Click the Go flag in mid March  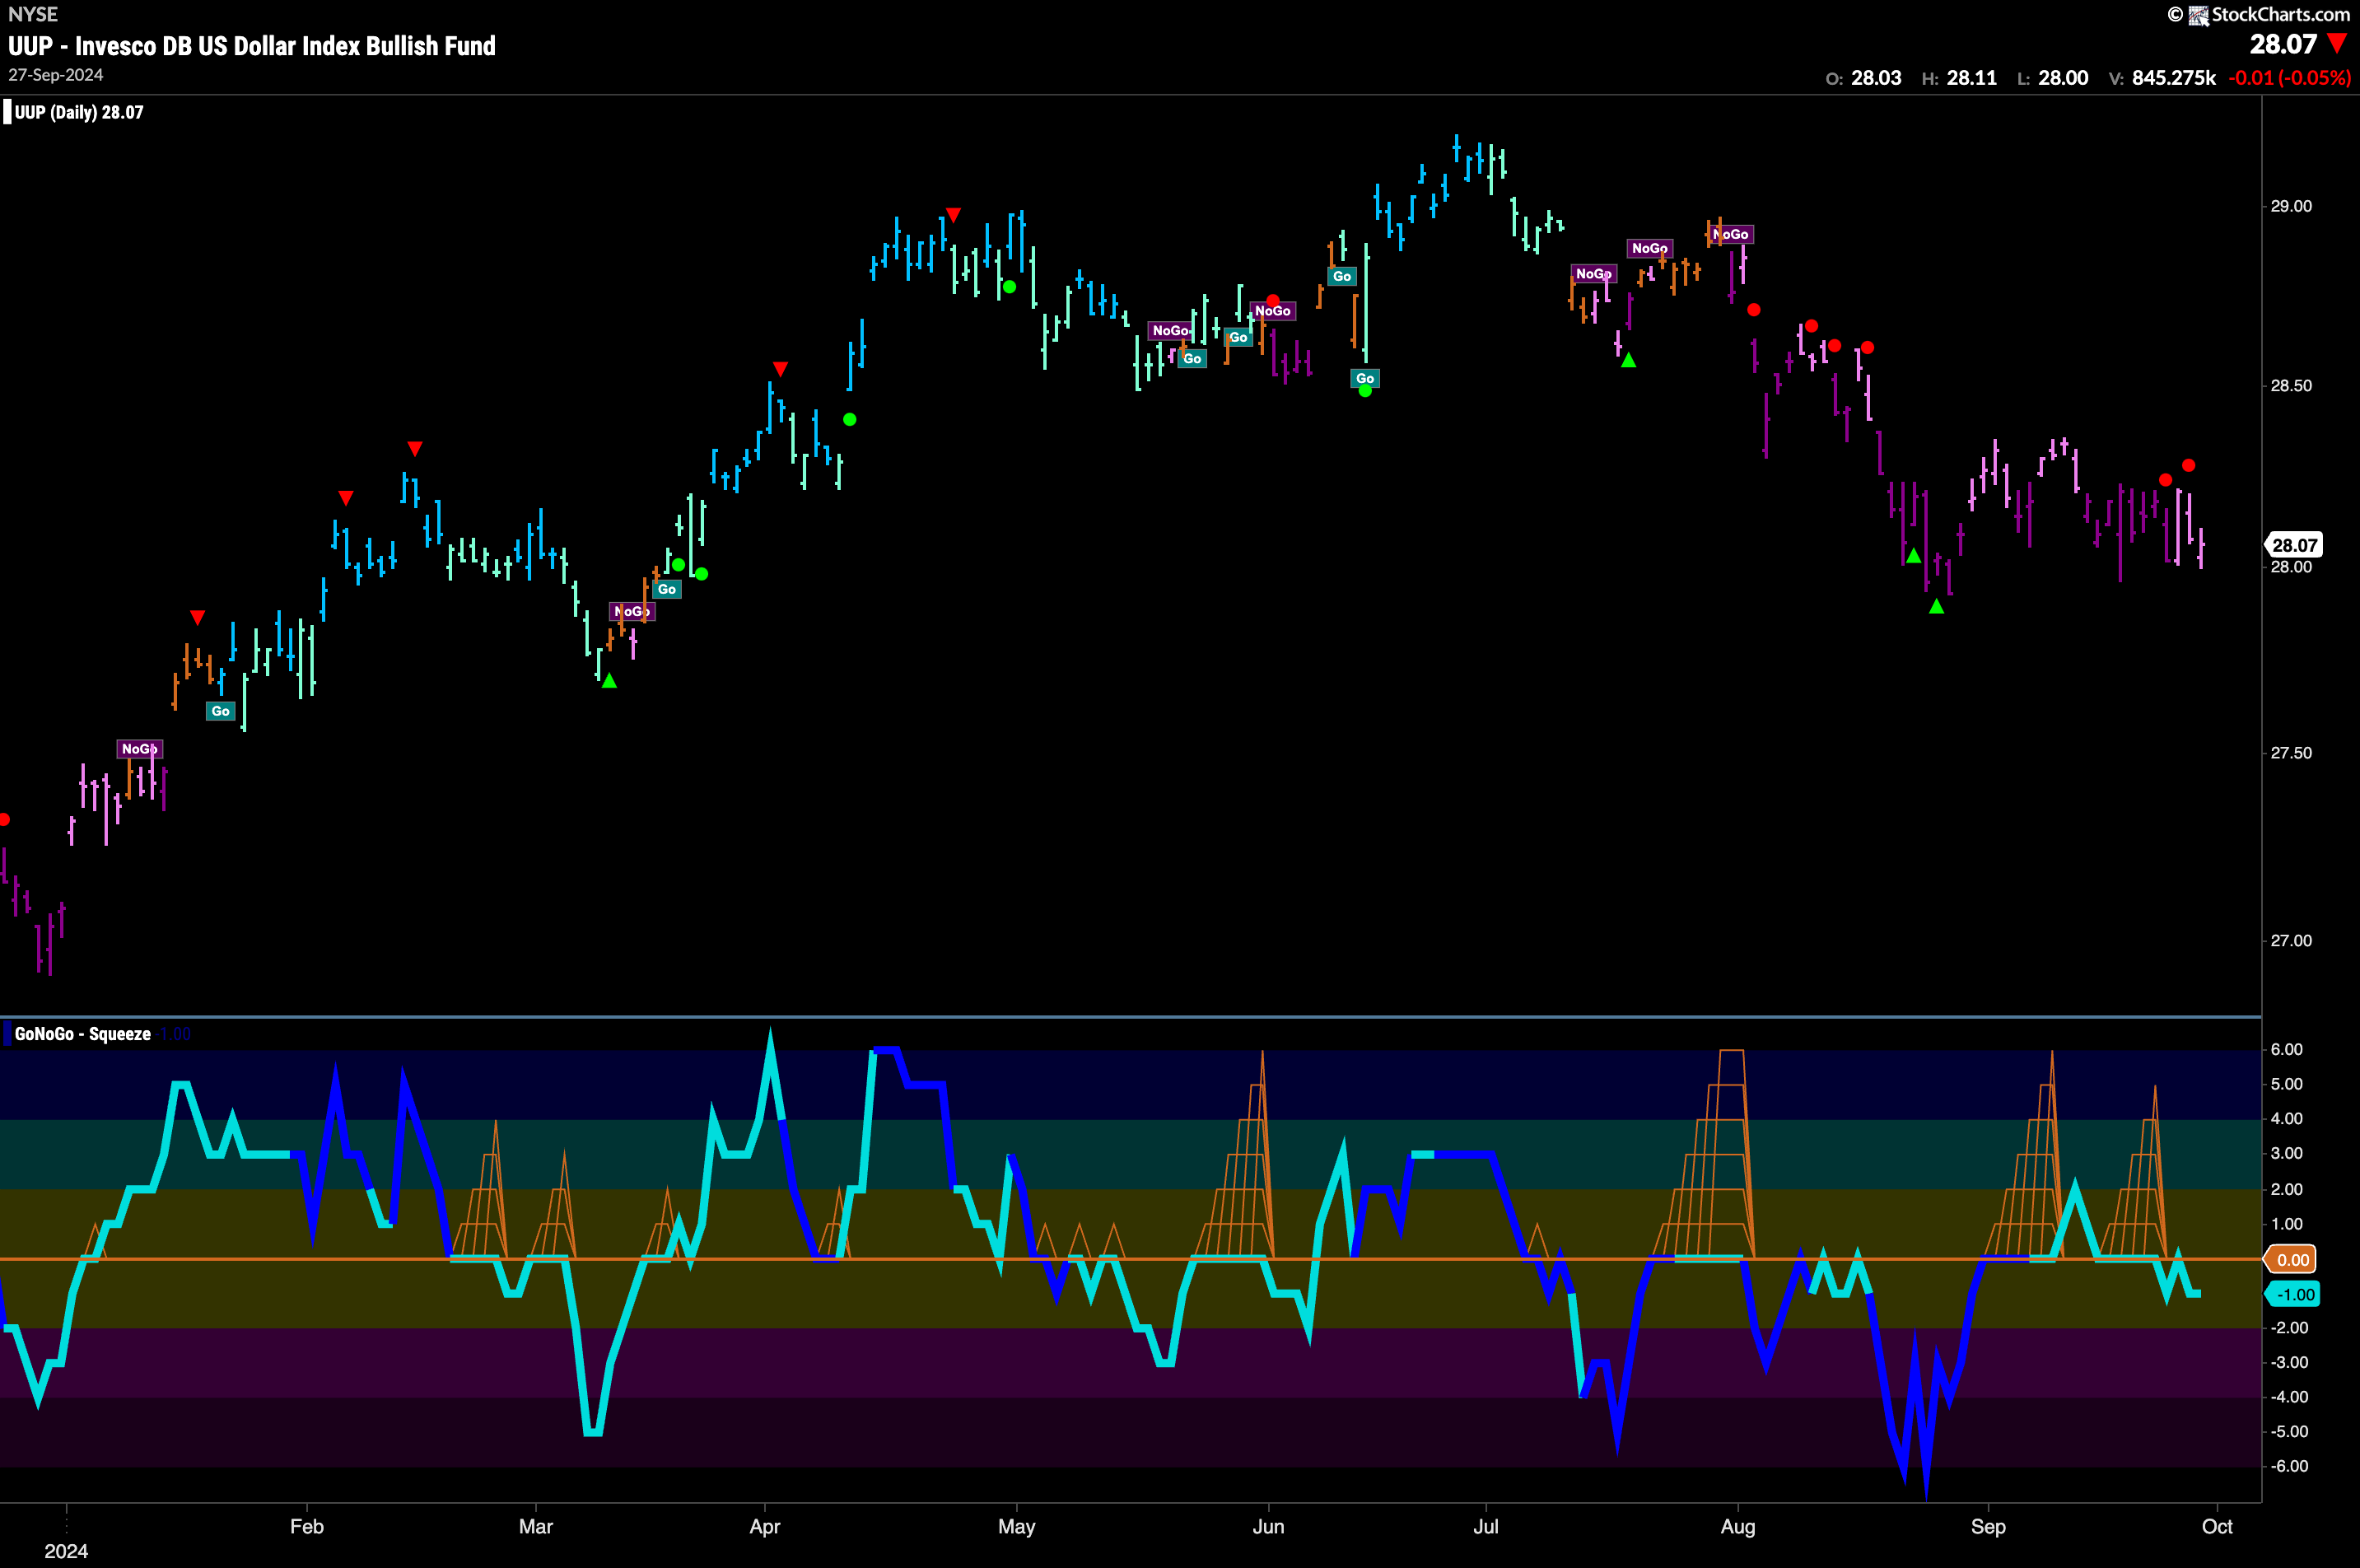667,589
